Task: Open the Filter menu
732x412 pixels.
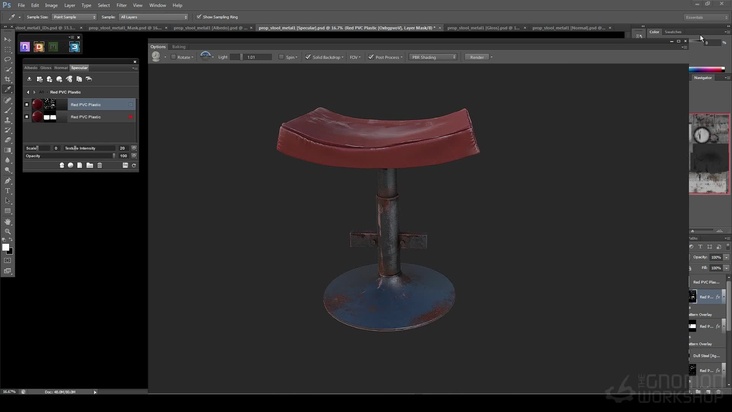Action: point(121,5)
